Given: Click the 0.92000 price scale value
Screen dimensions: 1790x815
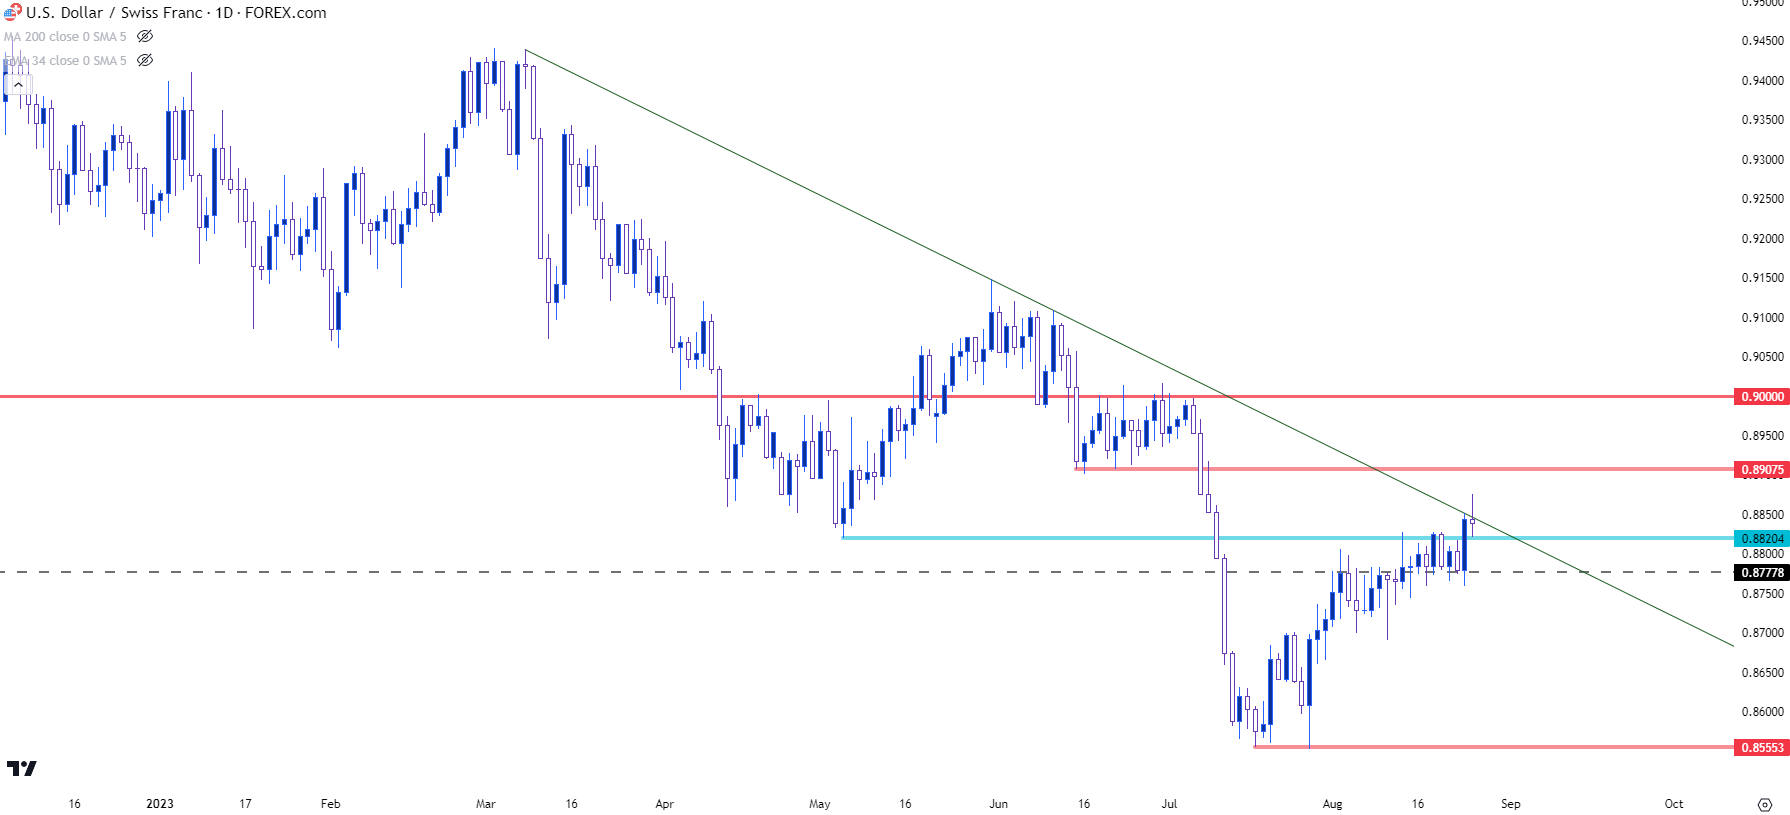Looking at the screenshot, I should pyautogui.click(x=1762, y=239).
